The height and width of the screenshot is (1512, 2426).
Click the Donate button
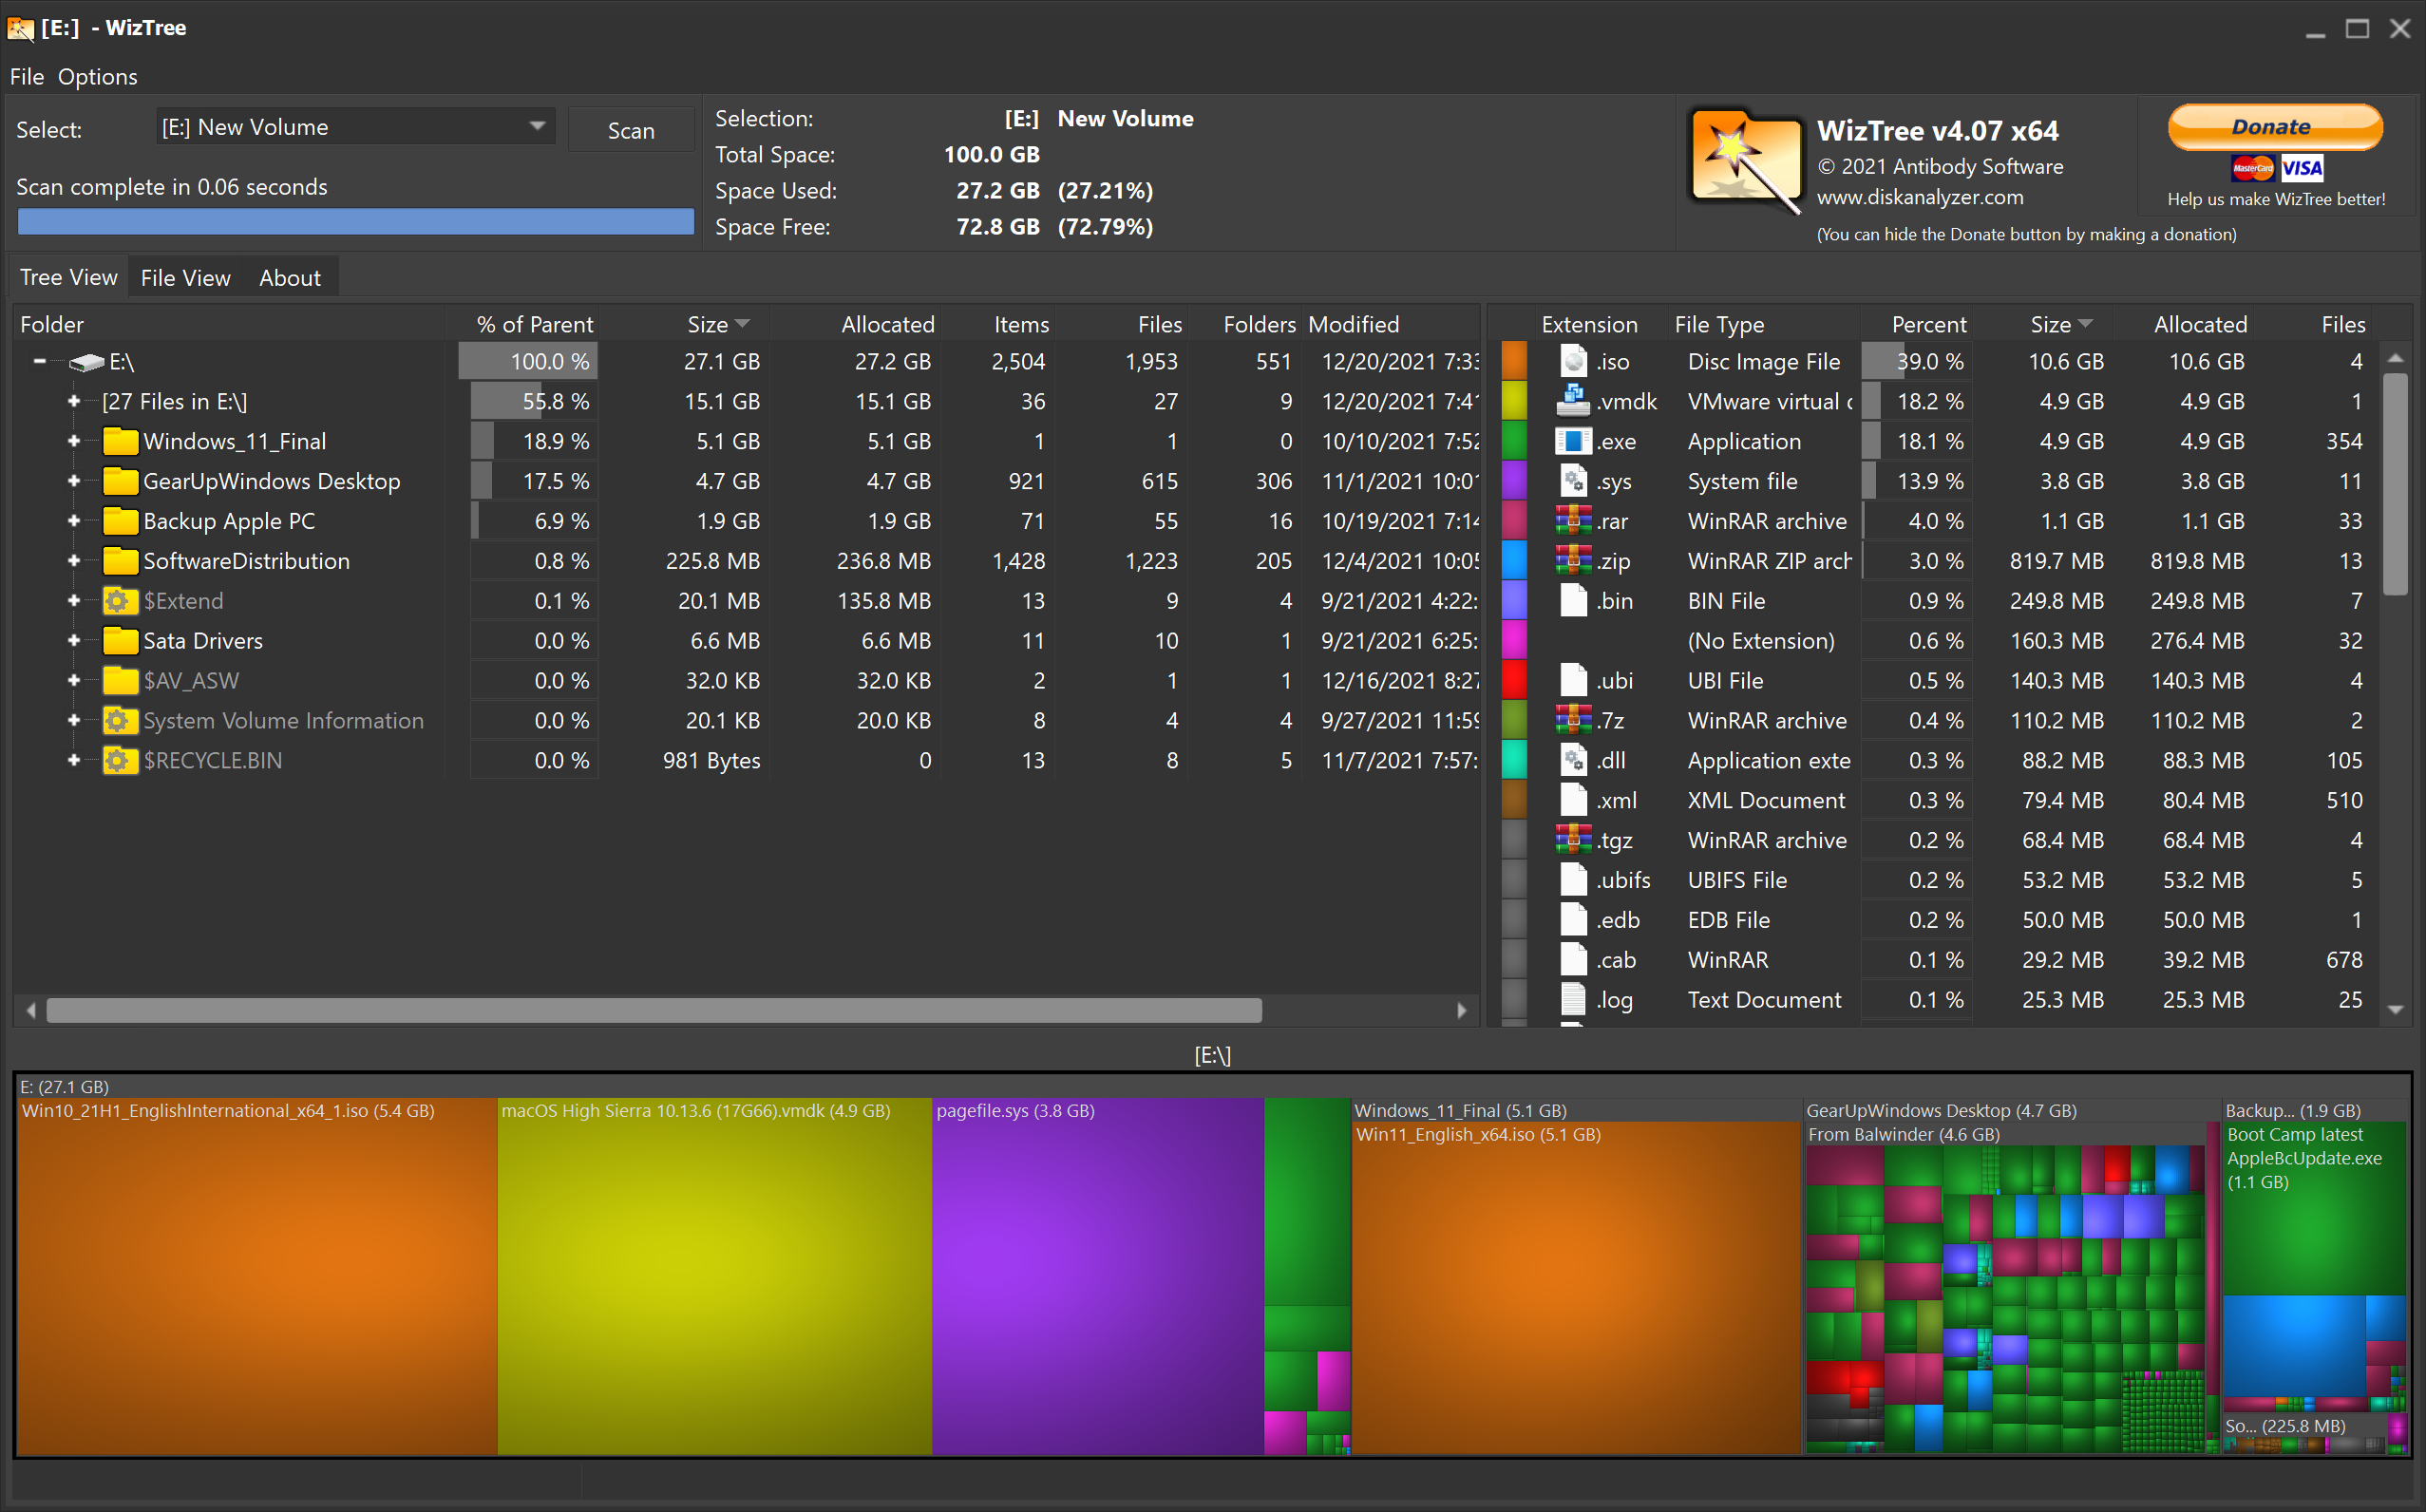[2275, 127]
